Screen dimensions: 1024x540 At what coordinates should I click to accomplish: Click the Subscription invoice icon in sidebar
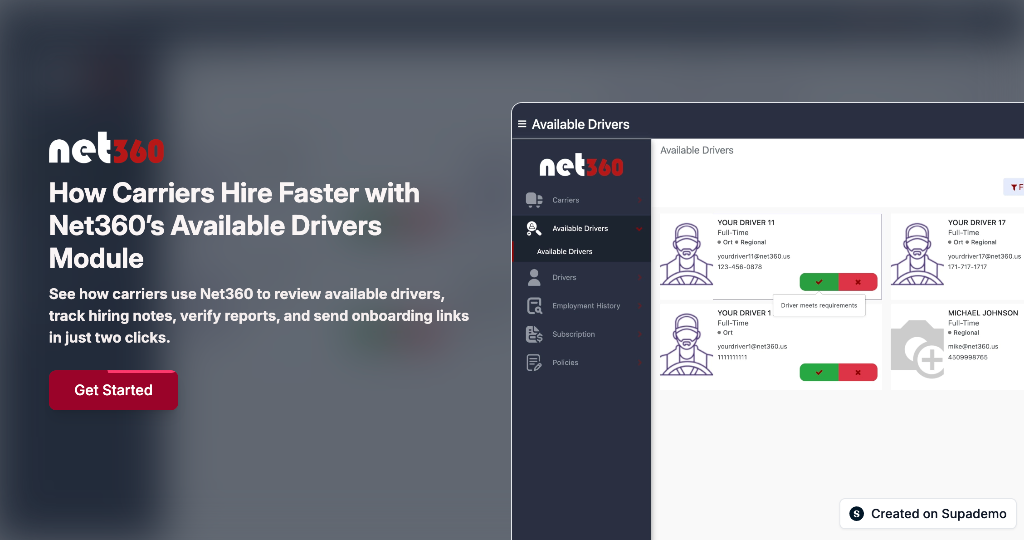534,334
